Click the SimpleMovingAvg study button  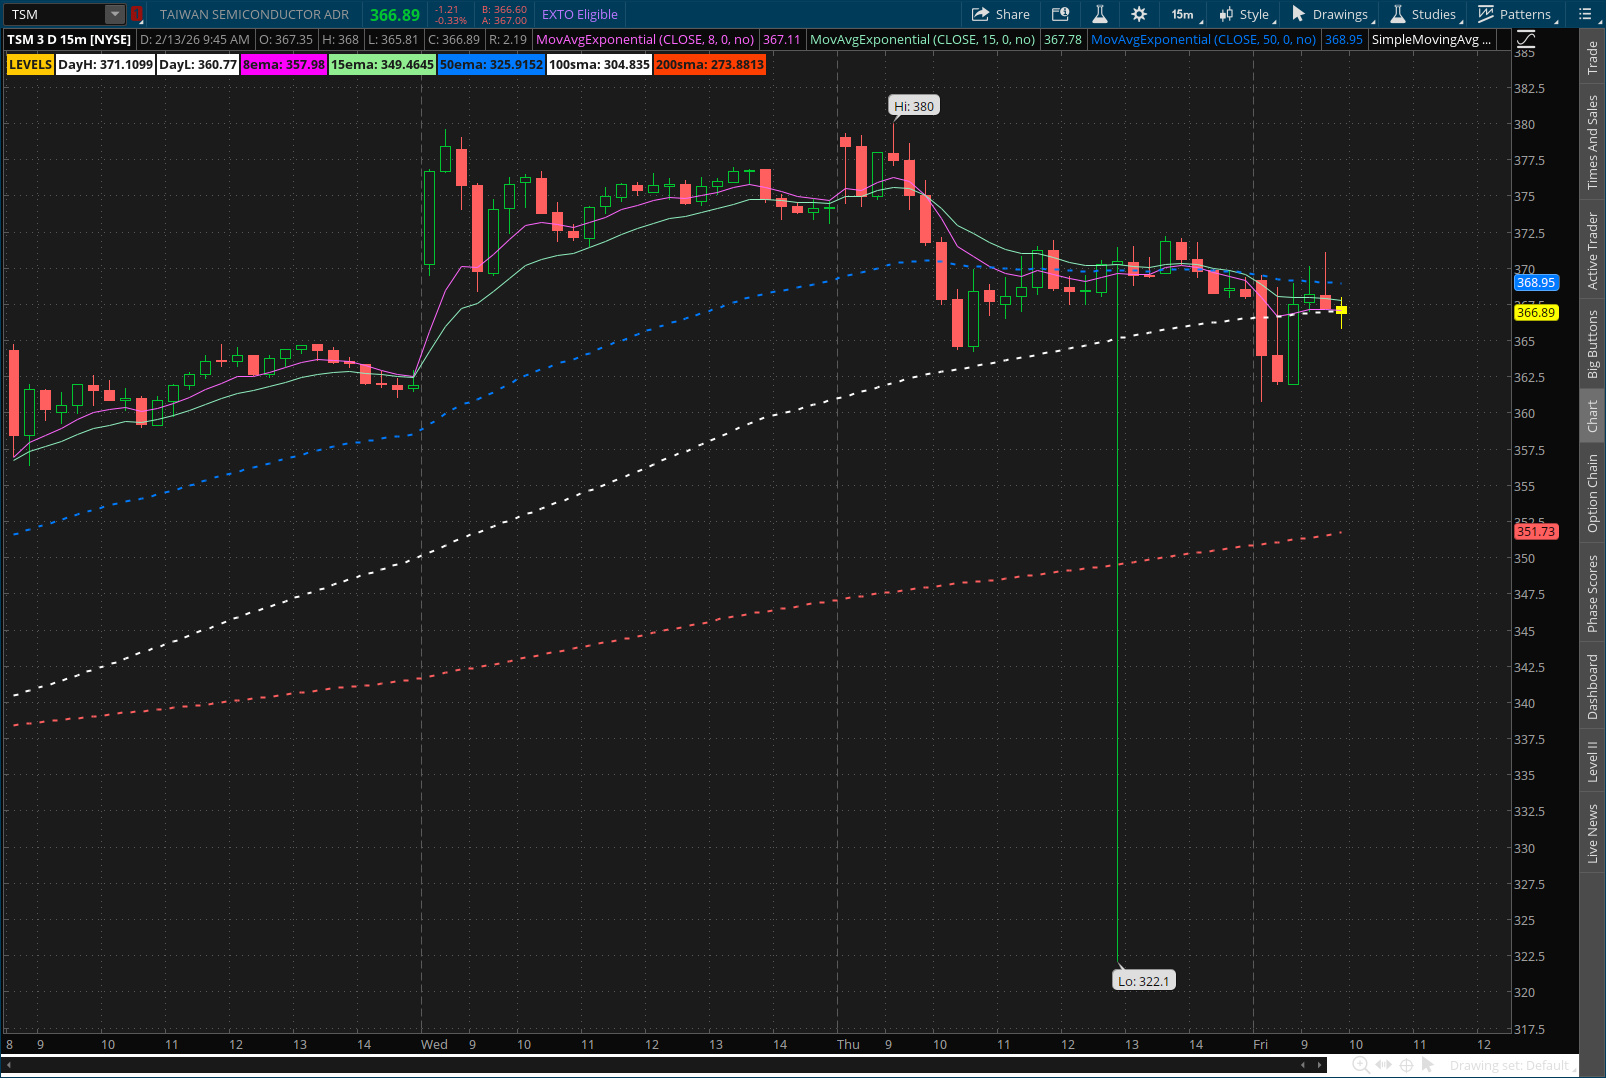[1431, 39]
